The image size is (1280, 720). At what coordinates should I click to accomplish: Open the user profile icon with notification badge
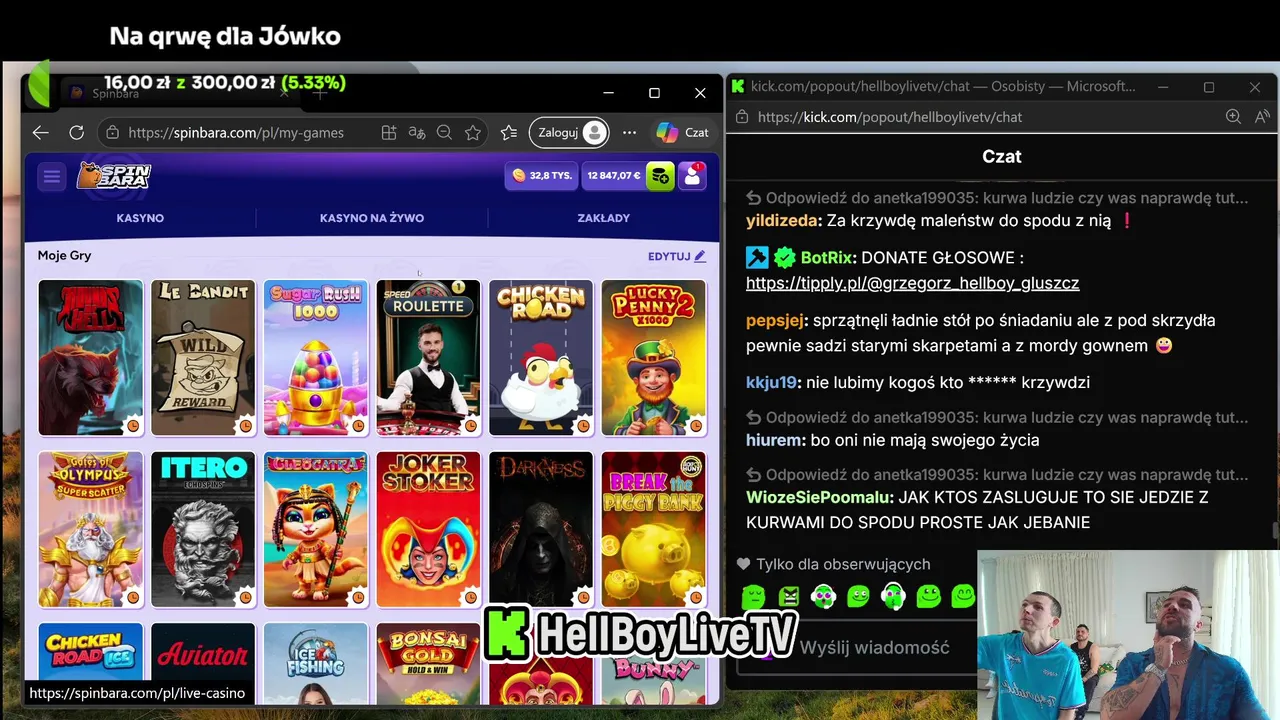tap(692, 176)
